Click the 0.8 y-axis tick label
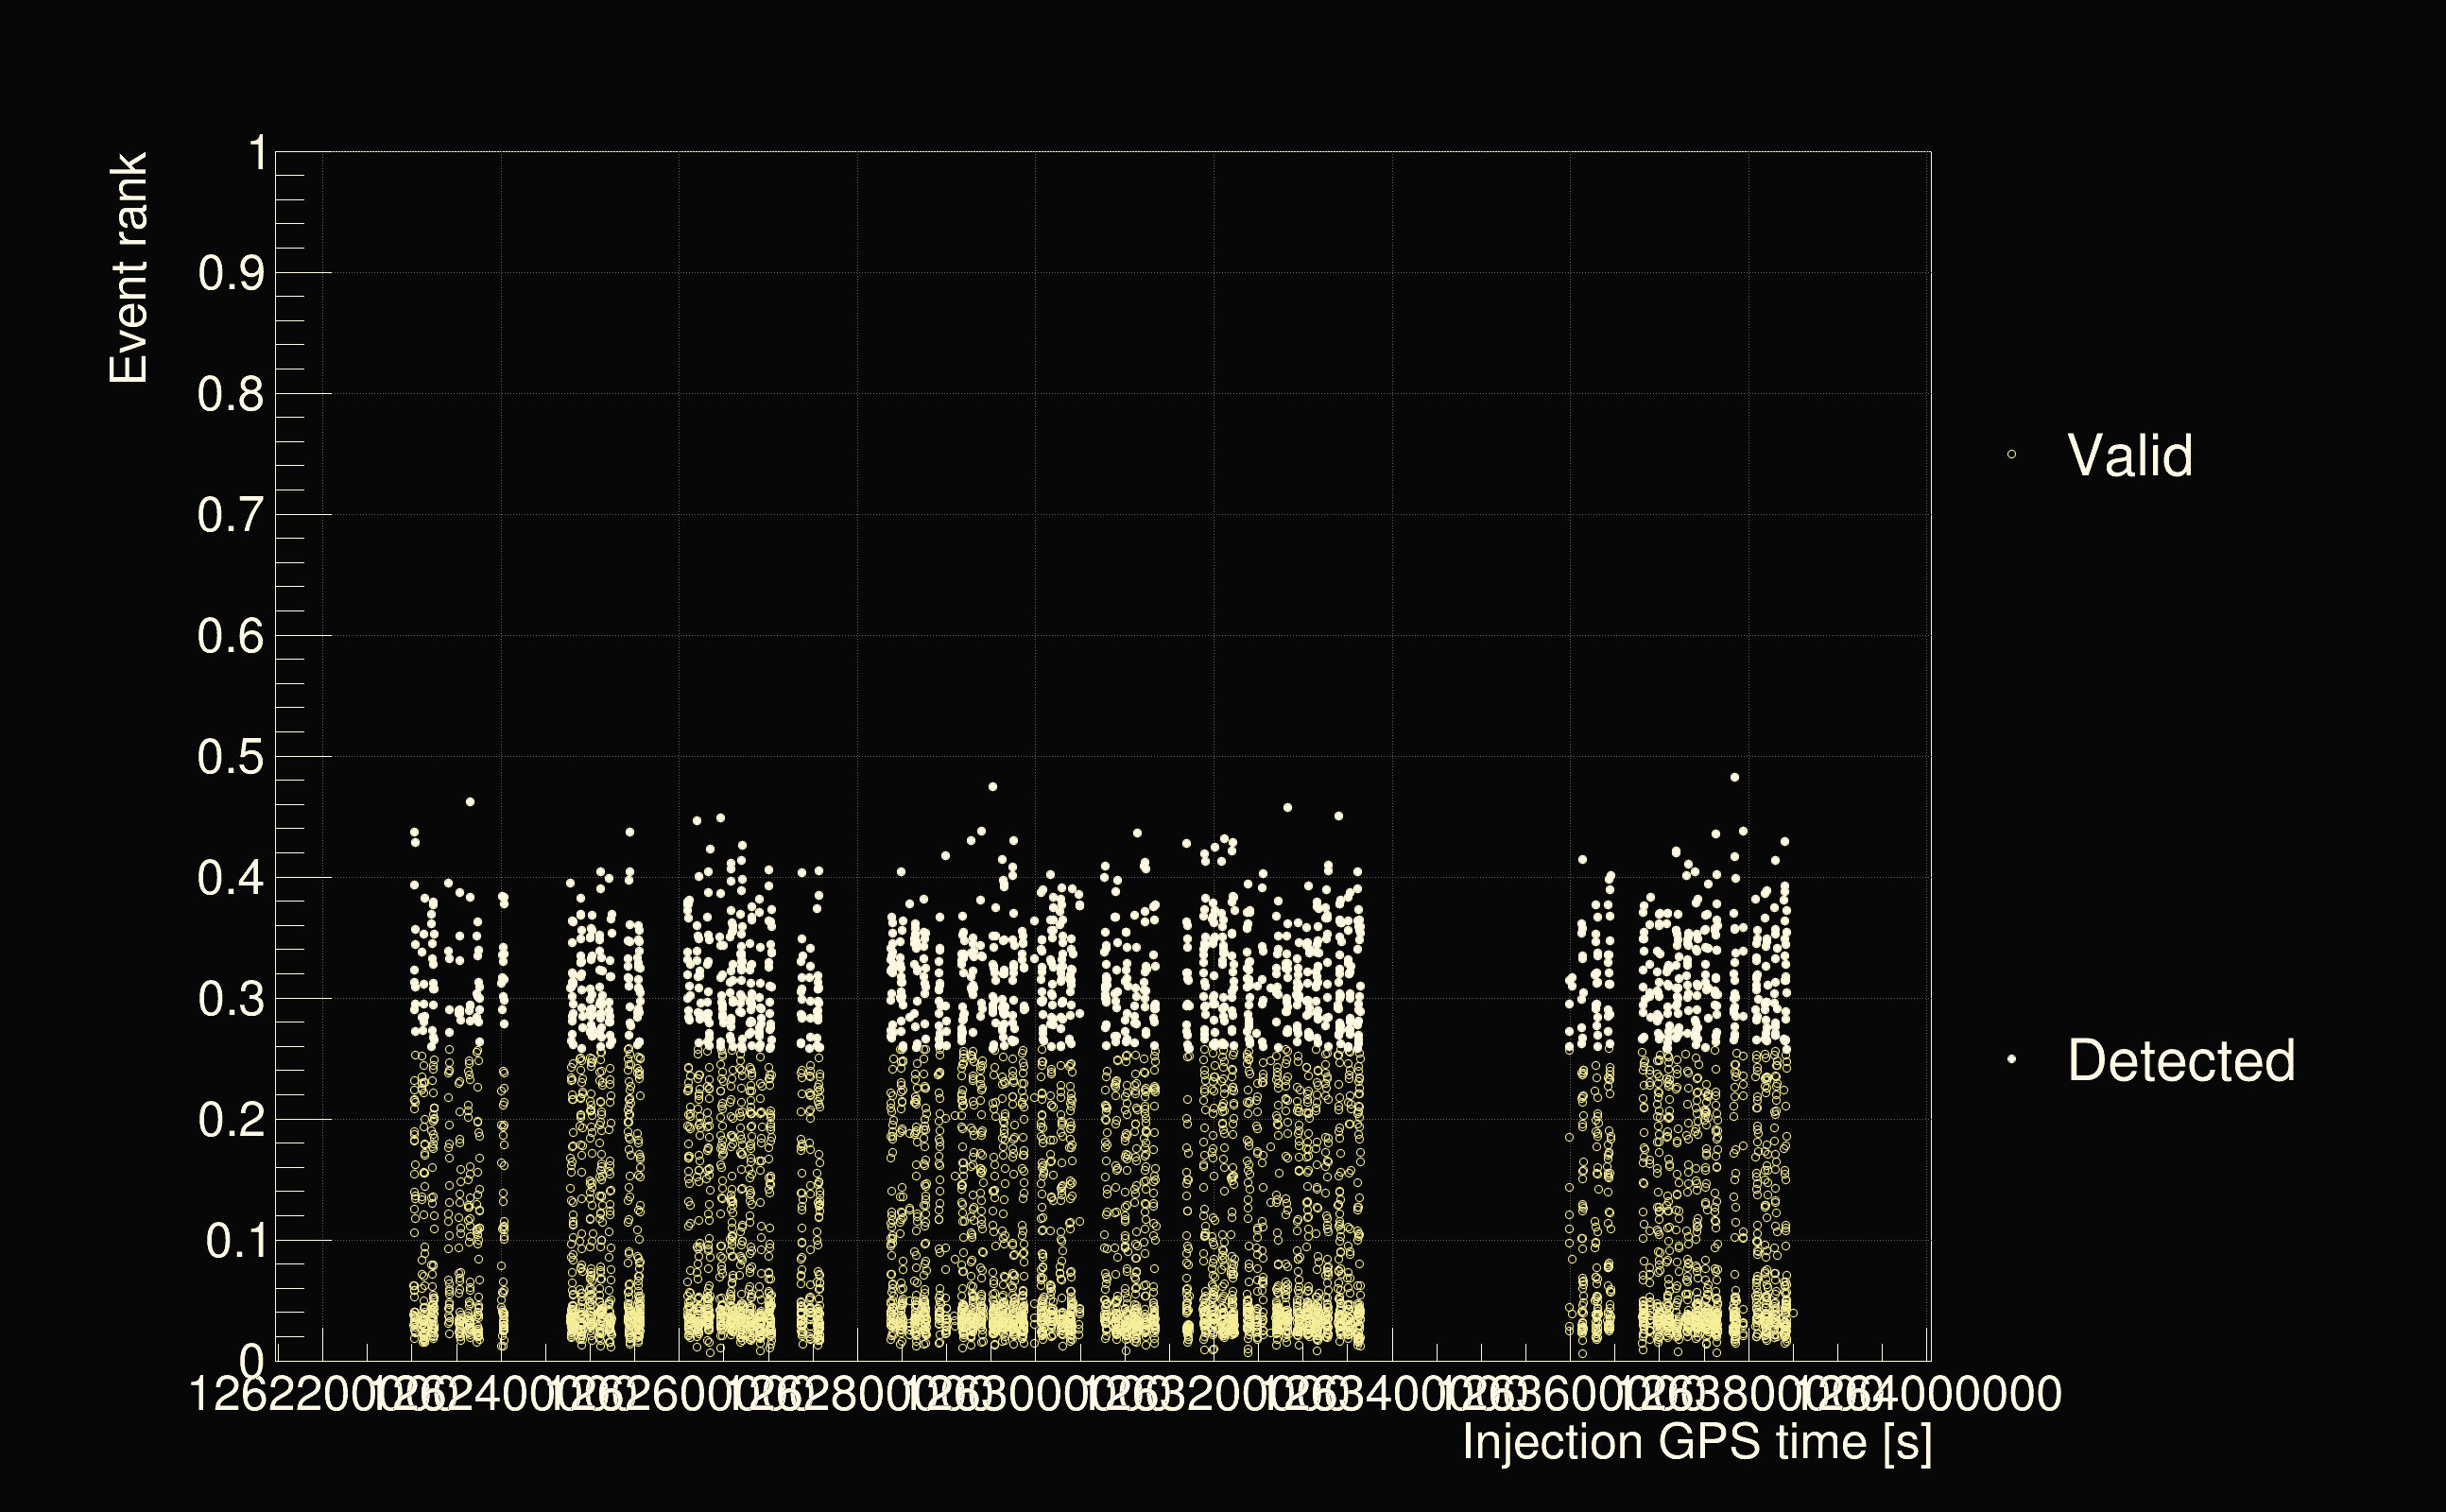Image resolution: width=2446 pixels, height=1512 pixels. click(231, 395)
